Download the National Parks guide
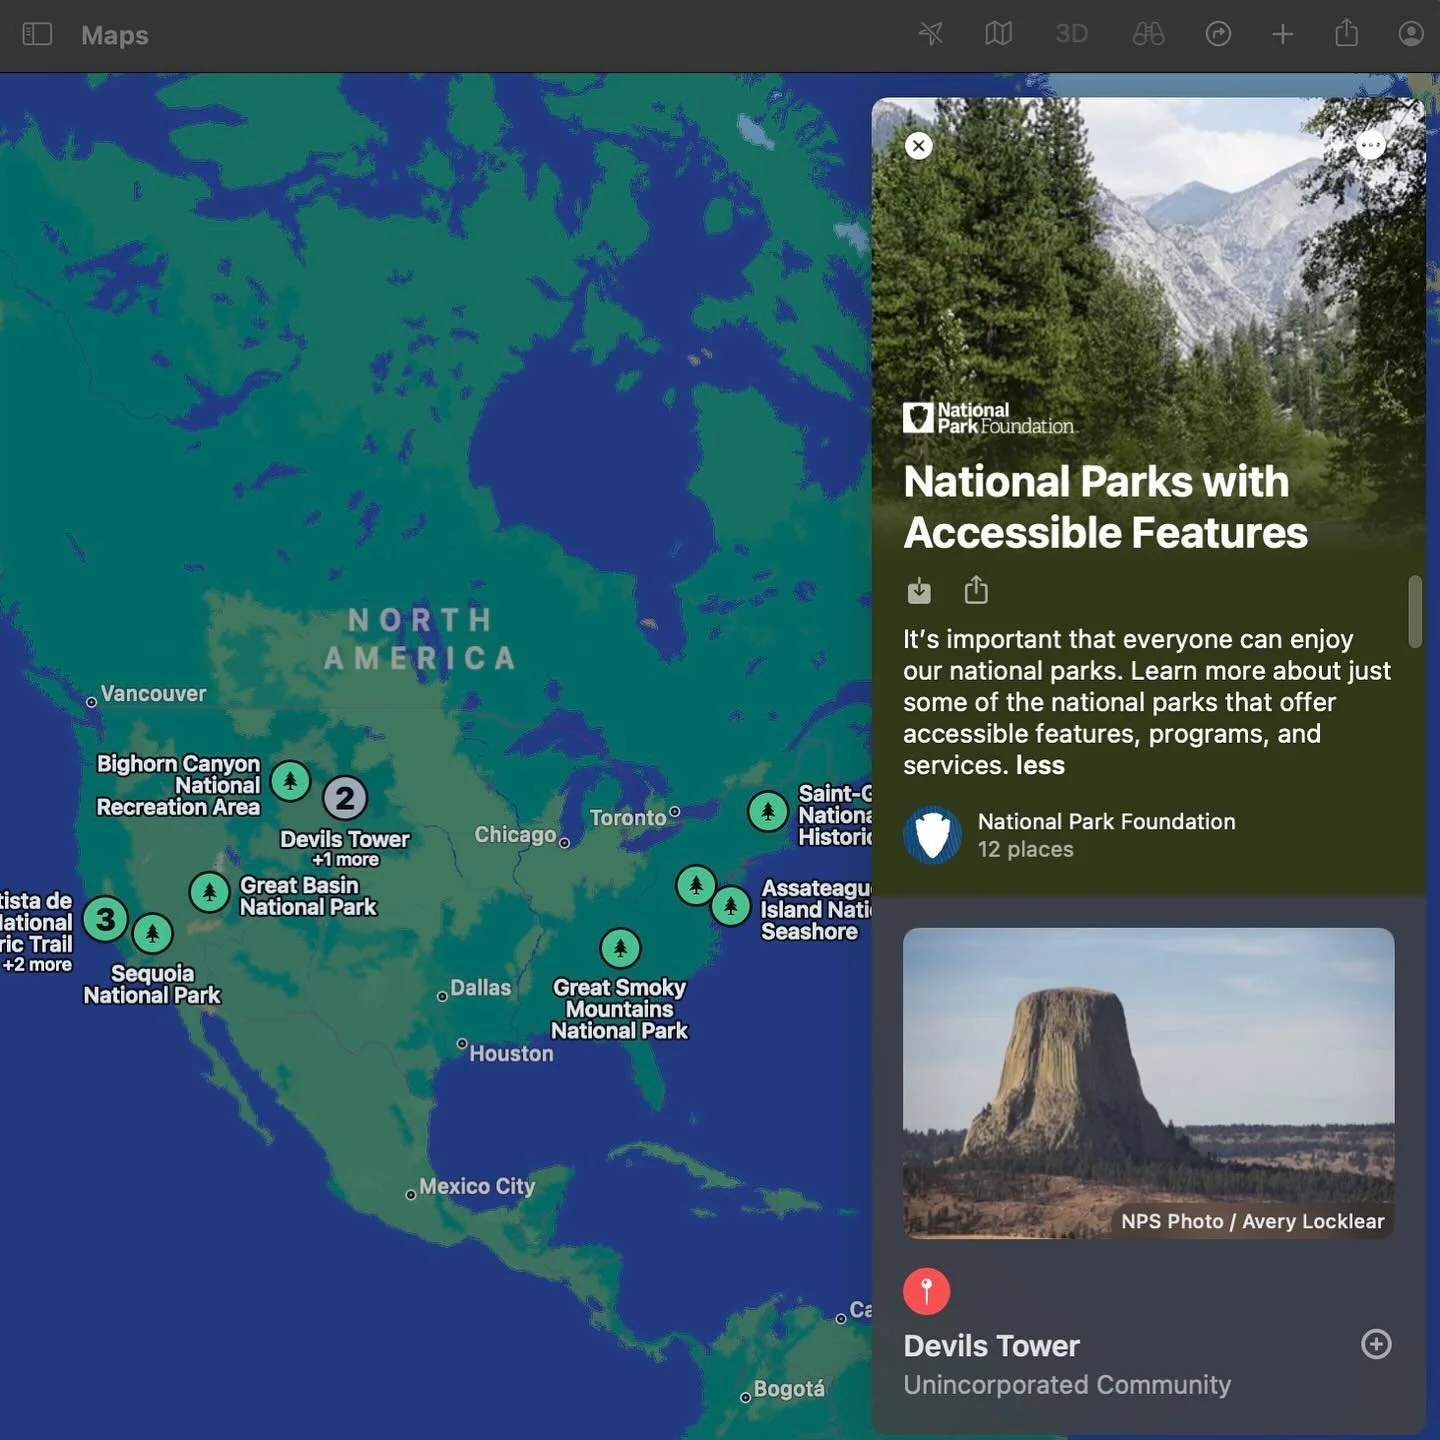Viewport: 1440px width, 1440px height. coord(919,590)
